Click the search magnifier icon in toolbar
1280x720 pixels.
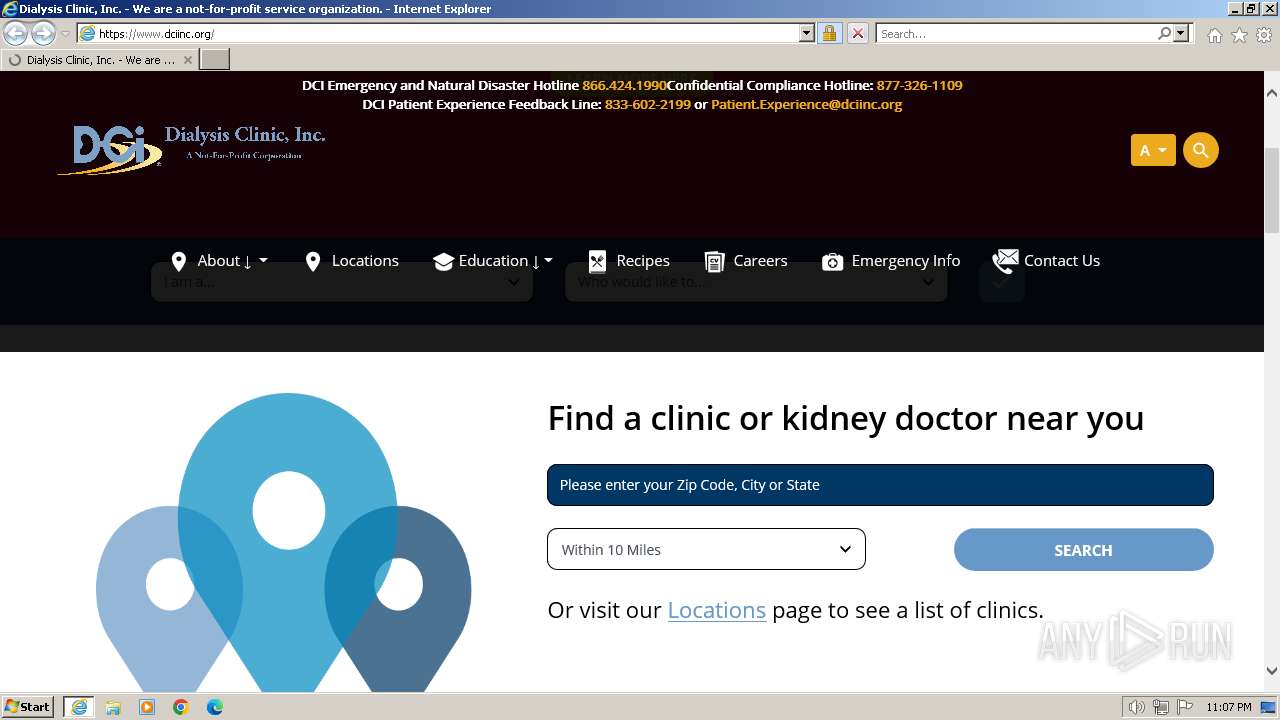(1164, 33)
